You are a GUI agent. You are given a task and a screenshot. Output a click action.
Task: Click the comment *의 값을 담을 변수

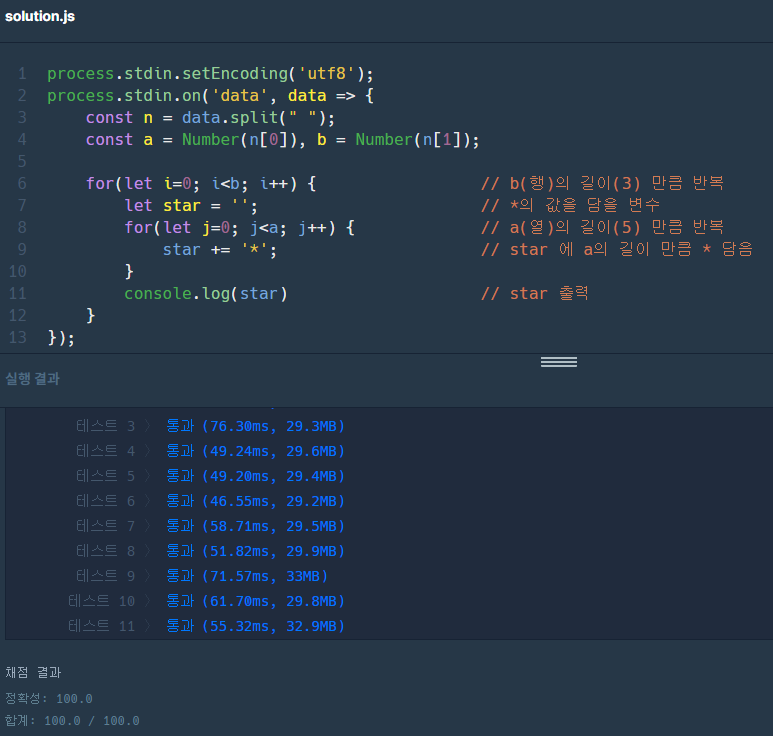pyautogui.click(x=570, y=205)
